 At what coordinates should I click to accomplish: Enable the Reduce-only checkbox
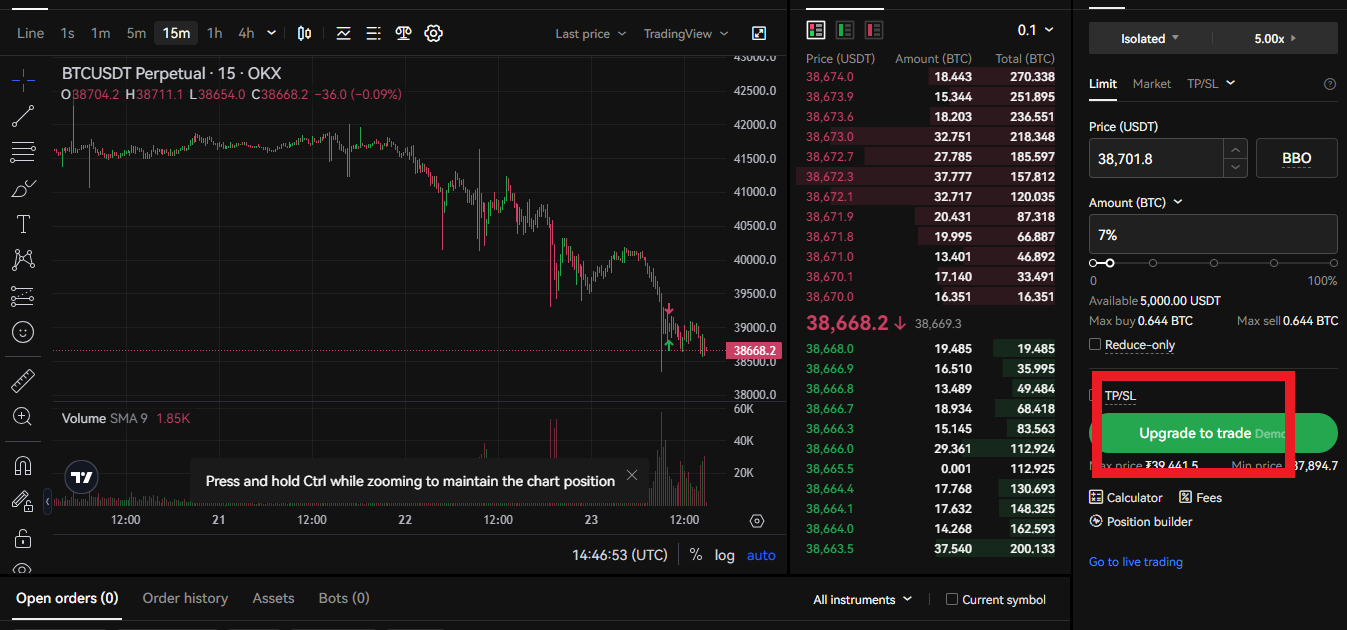pos(1095,345)
